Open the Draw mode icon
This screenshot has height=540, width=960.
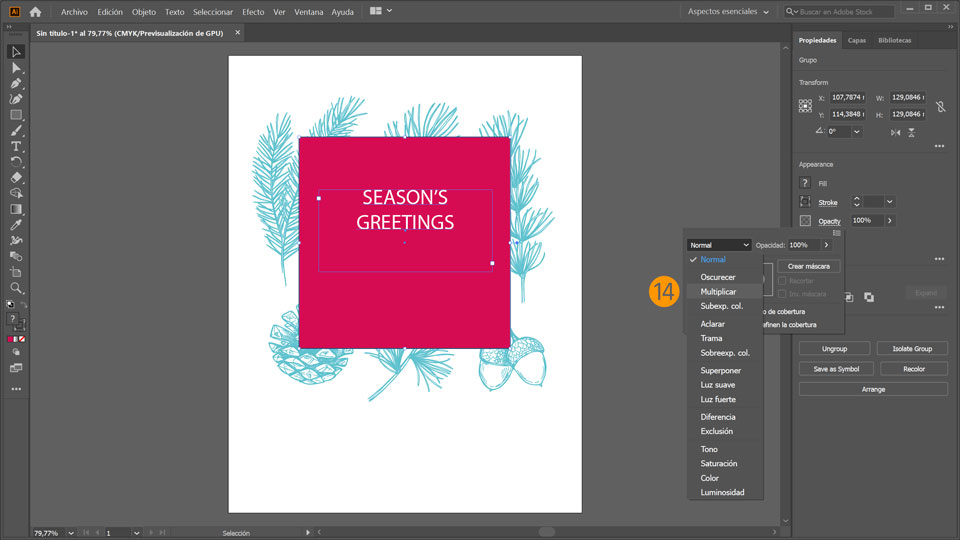(16, 352)
